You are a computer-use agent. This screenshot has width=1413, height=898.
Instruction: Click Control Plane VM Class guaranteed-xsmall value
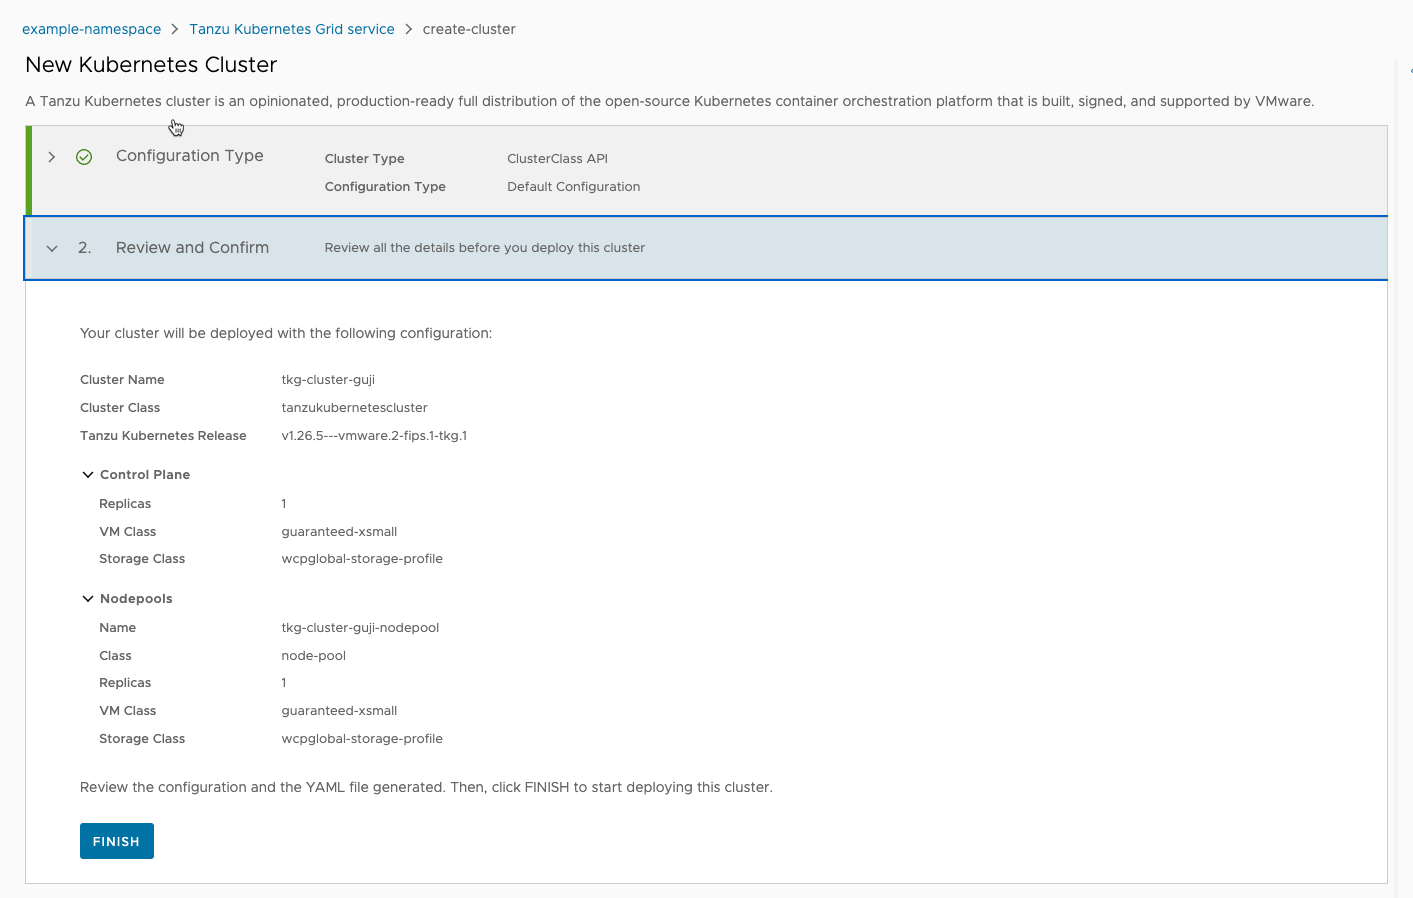[x=339, y=532]
